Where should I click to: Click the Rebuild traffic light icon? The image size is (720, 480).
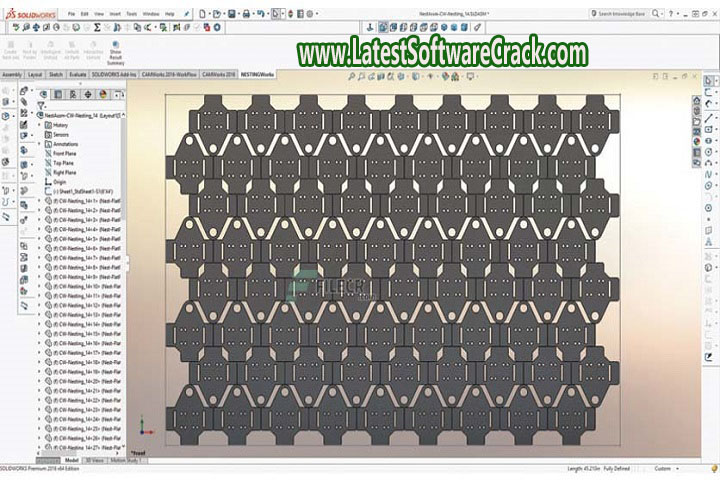click(290, 14)
